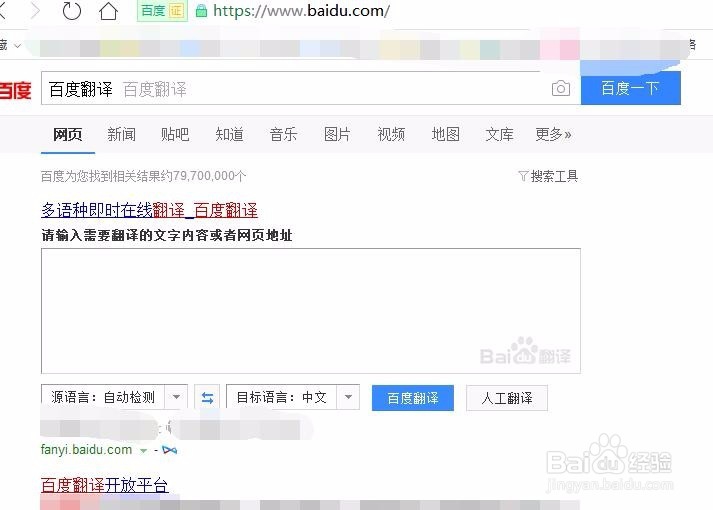Open the 贴吧 tab
This screenshot has height=510, width=713.
[x=175, y=134]
